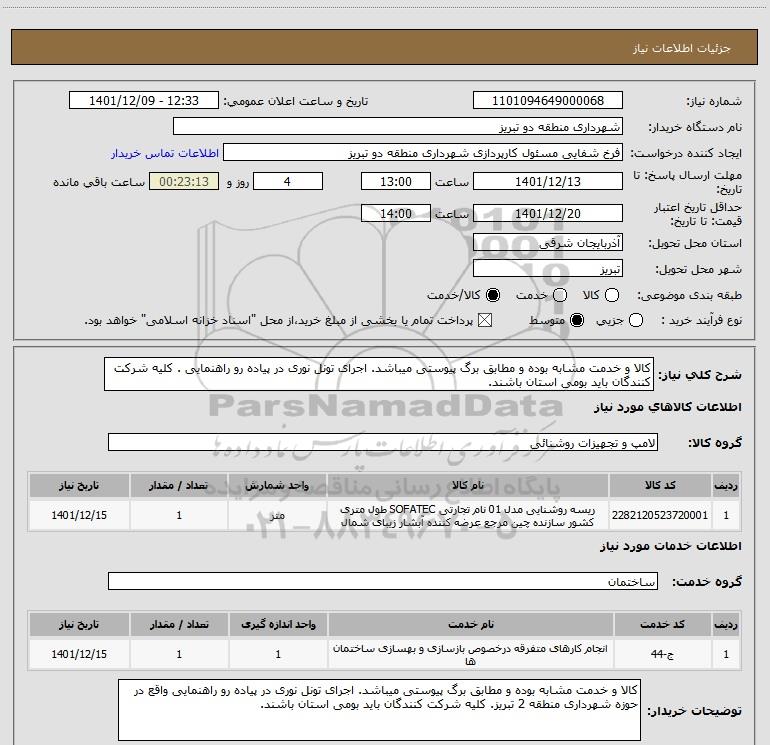Click the response deadline date 1401/12/13
Image resolution: width=770 pixels, height=745 pixels.
pyautogui.click(x=548, y=181)
